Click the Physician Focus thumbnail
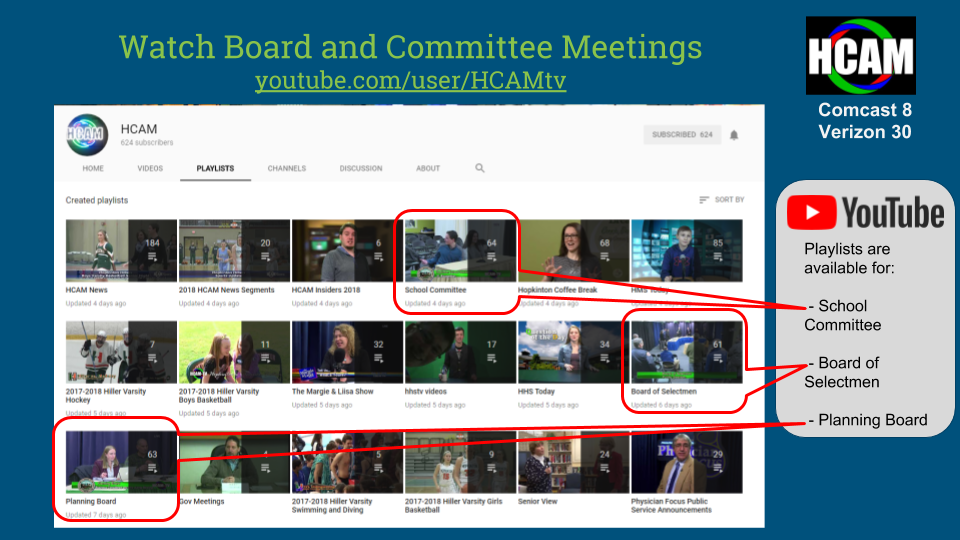This screenshot has height=540, width=960. click(687, 462)
